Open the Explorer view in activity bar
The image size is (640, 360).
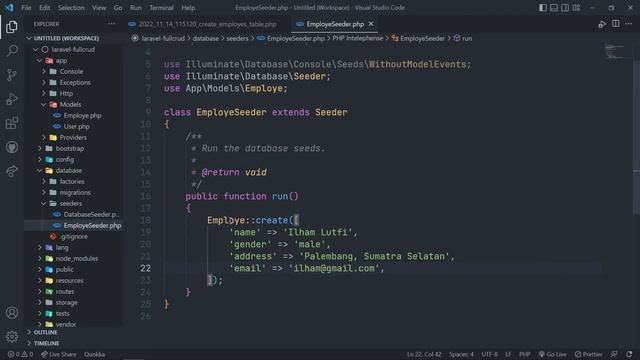[x=12, y=27]
